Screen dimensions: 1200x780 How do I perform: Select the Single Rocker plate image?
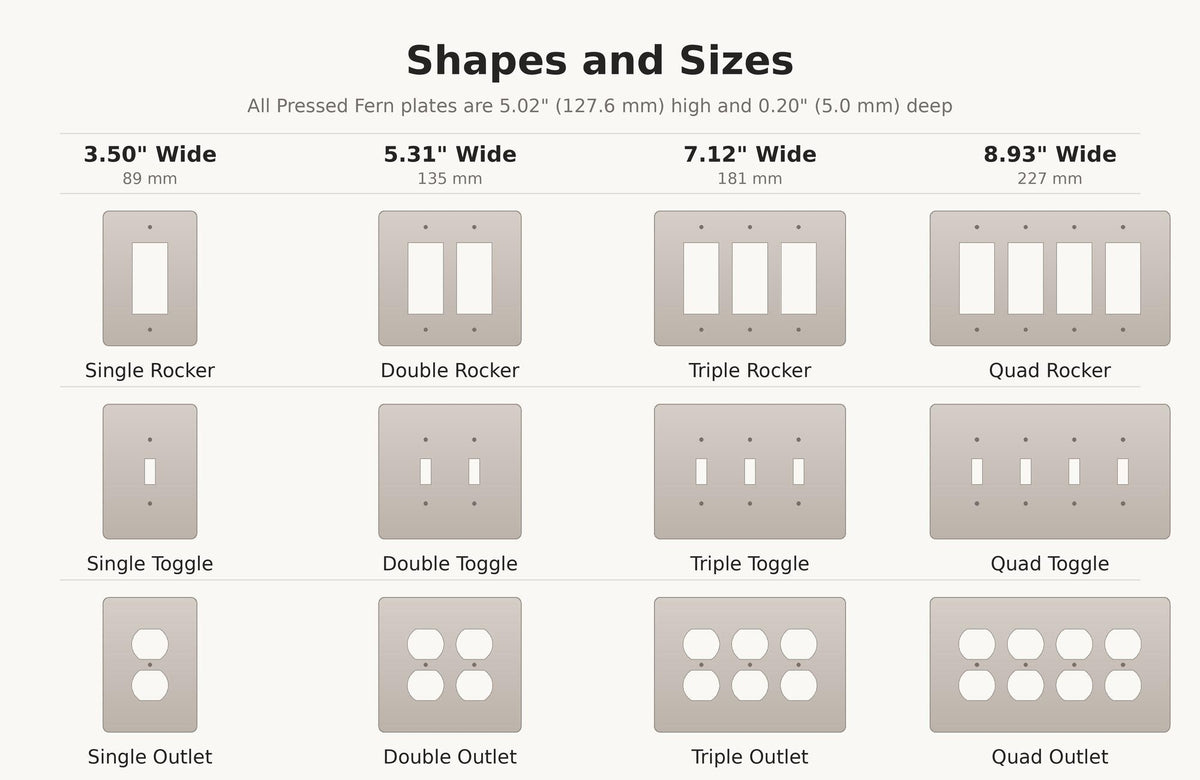[x=150, y=278]
